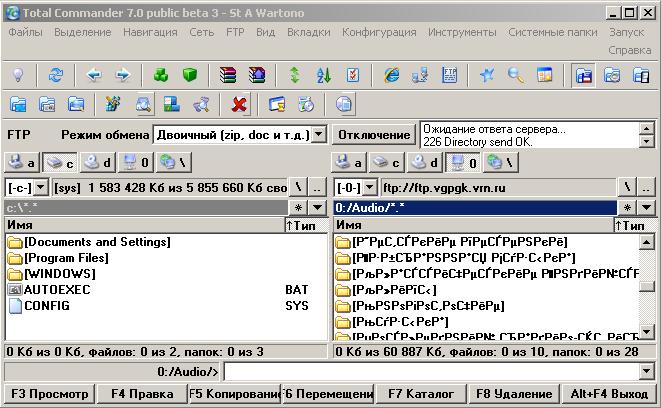Click the single green cube icon

[190, 75]
